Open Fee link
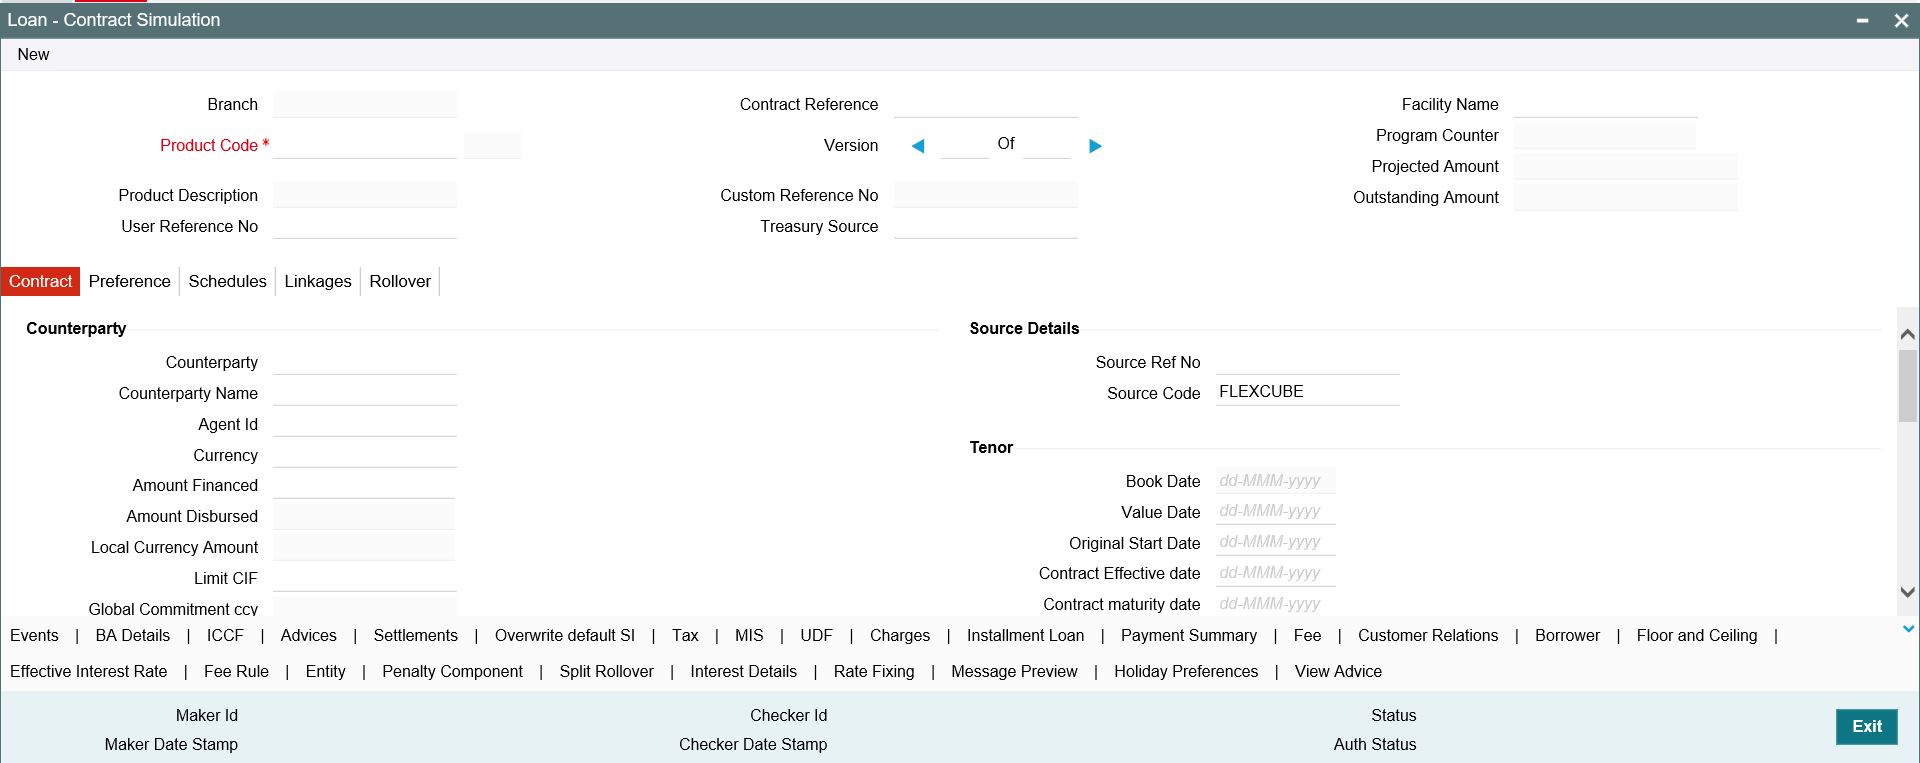Screen dimensions: 1920x763 pos(1307,636)
